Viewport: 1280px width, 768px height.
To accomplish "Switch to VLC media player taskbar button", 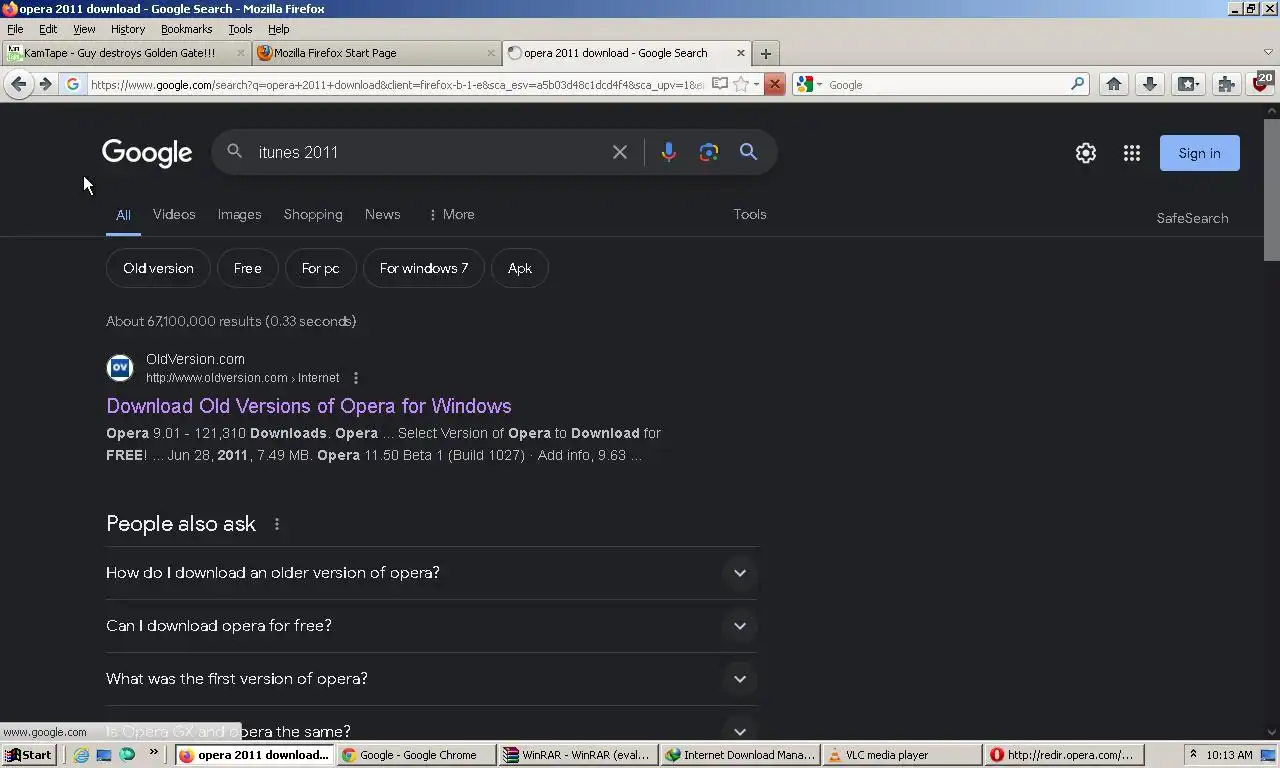I will pos(902,755).
